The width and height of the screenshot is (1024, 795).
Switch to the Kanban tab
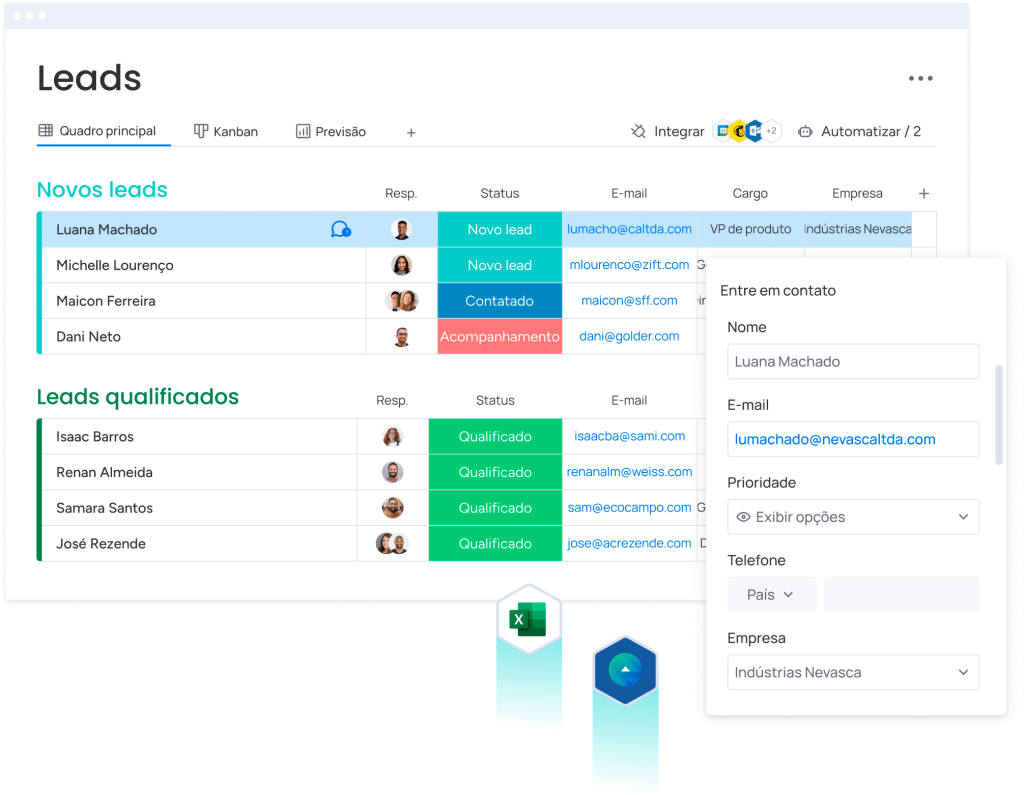[x=226, y=132]
